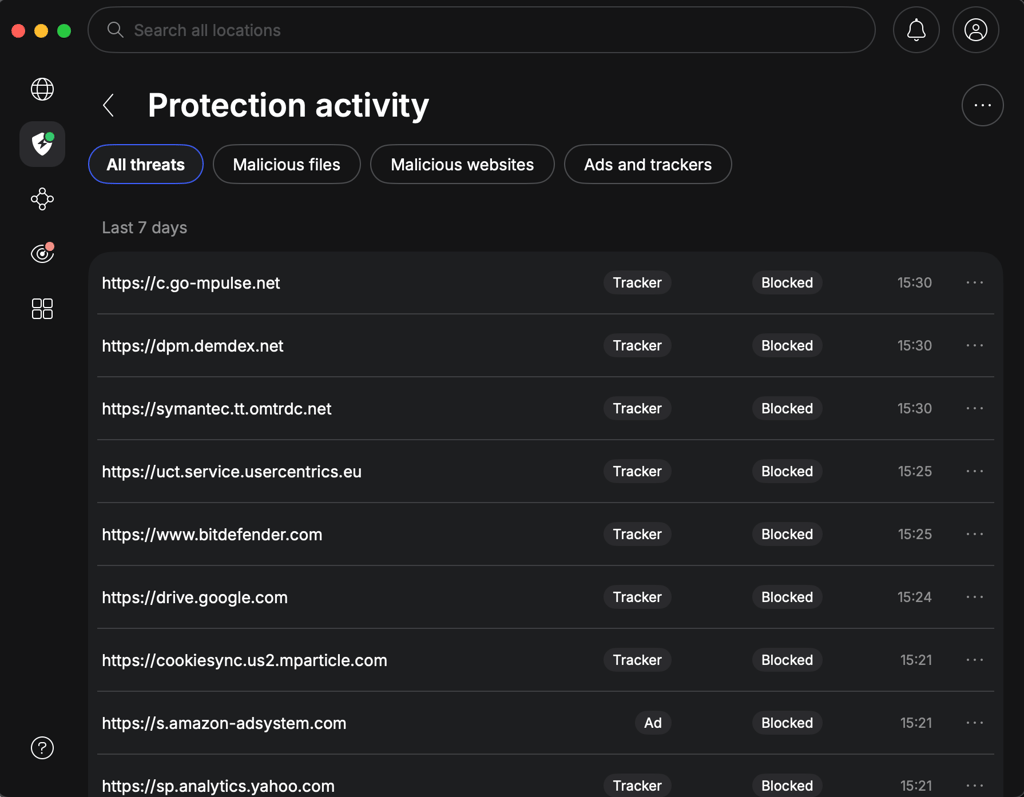Open options for sp.analytics.yahoo.com row
This screenshot has height=797, width=1024.
[974, 785]
